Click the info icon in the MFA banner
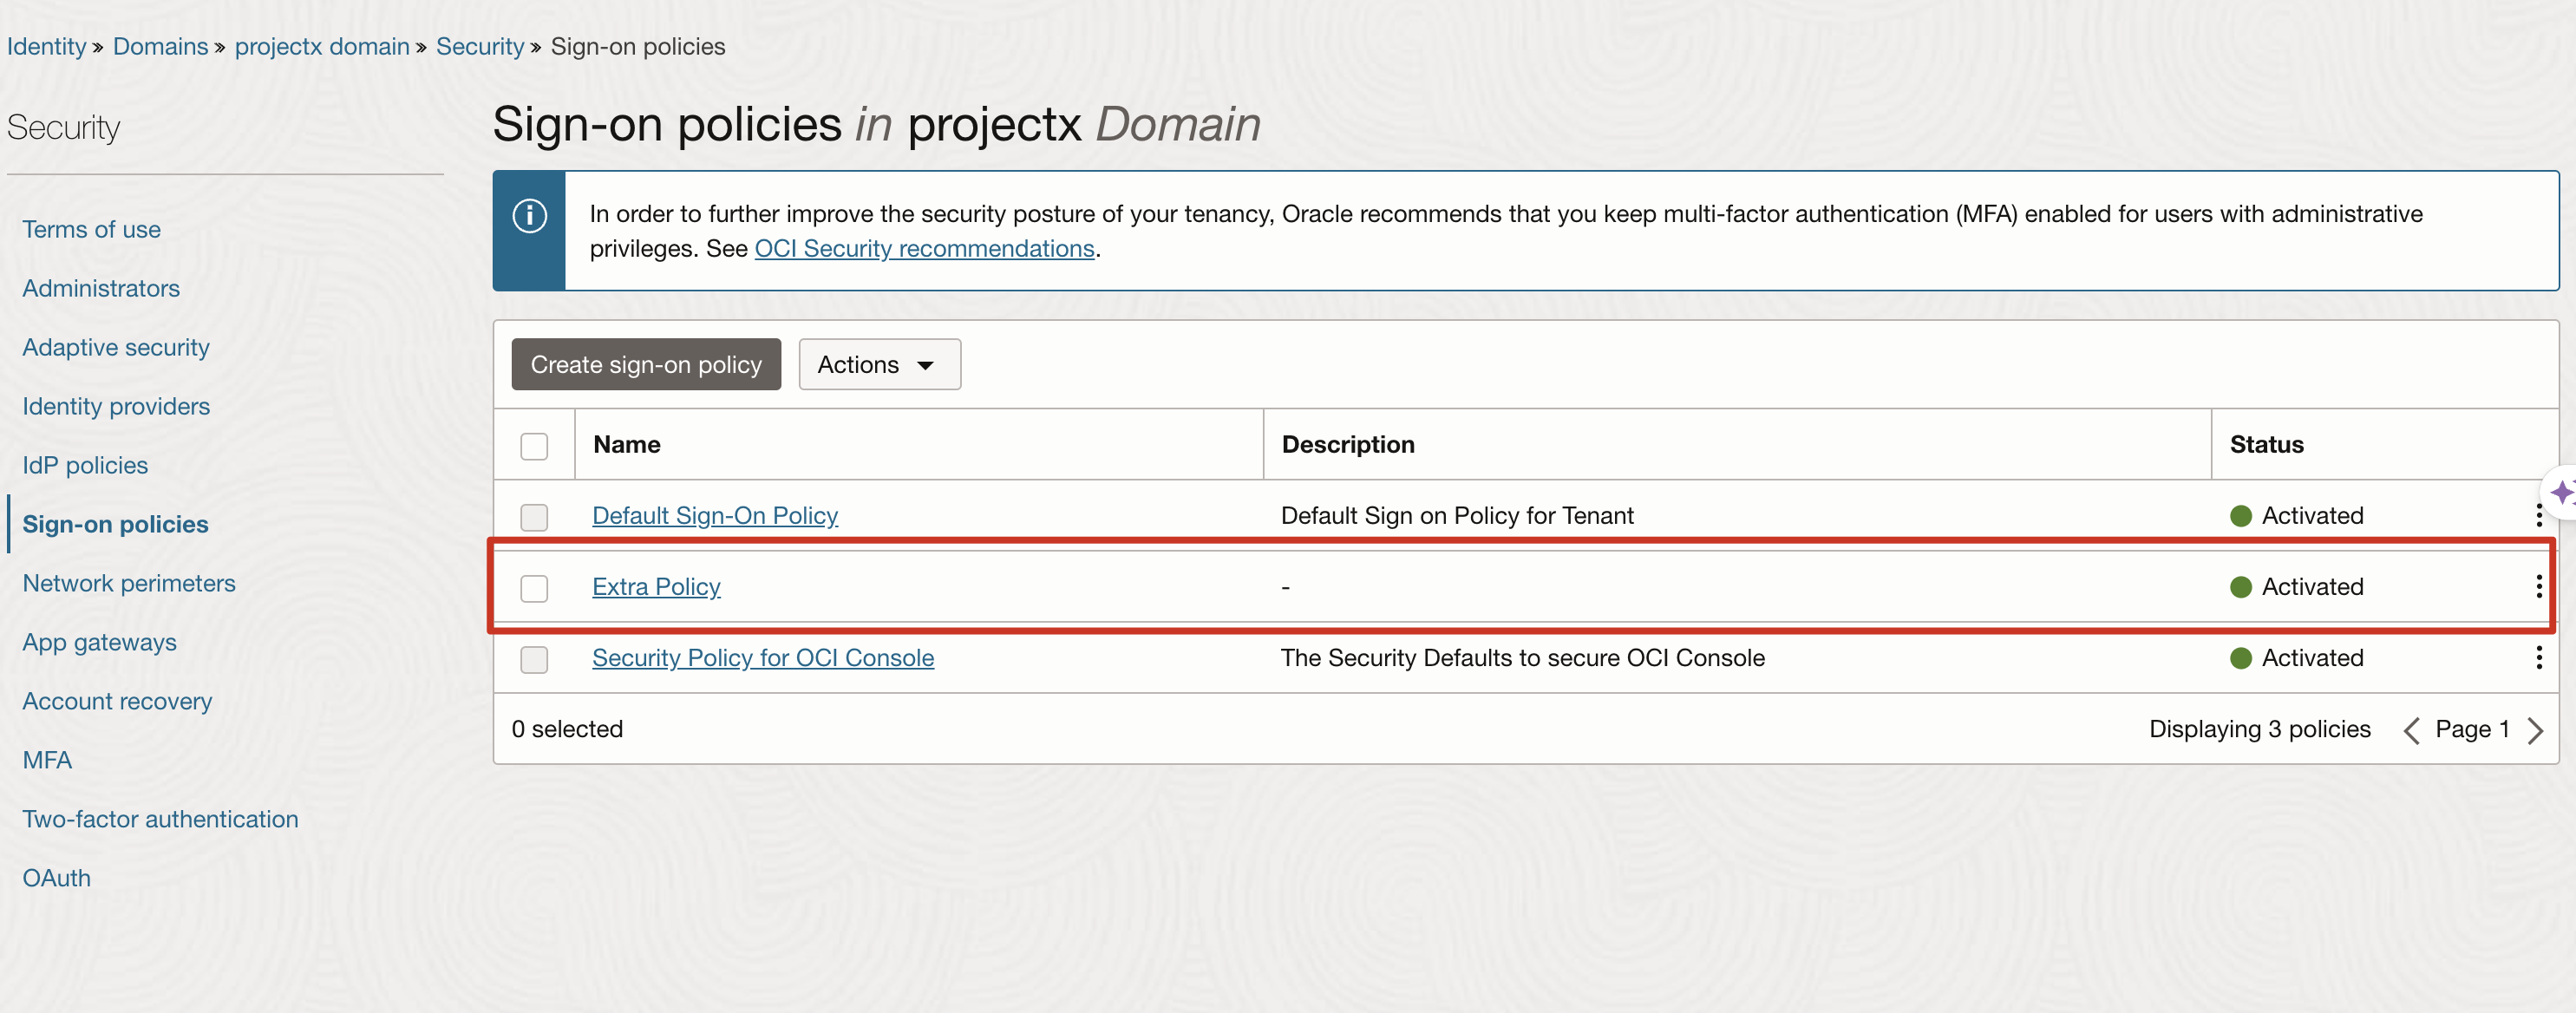The image size is (2576, 1013). (529, 216)
